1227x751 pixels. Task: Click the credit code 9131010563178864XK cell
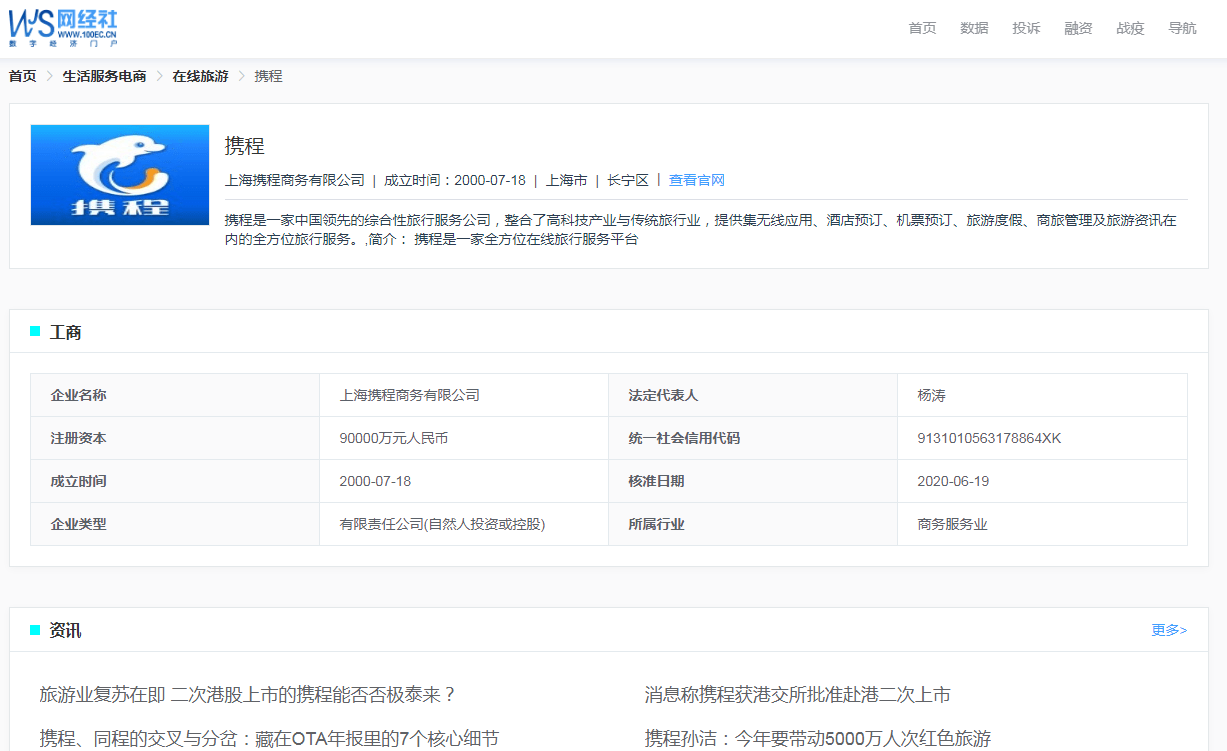pos(989,438)
